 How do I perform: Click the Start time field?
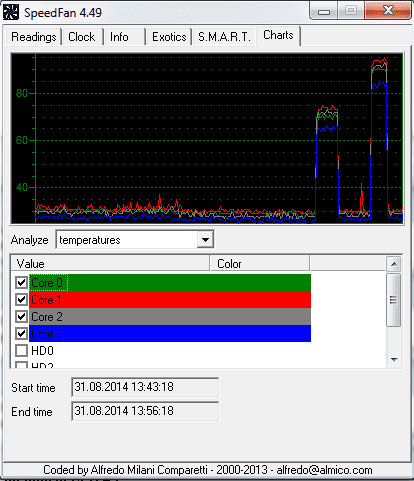(x=145, y=387)
